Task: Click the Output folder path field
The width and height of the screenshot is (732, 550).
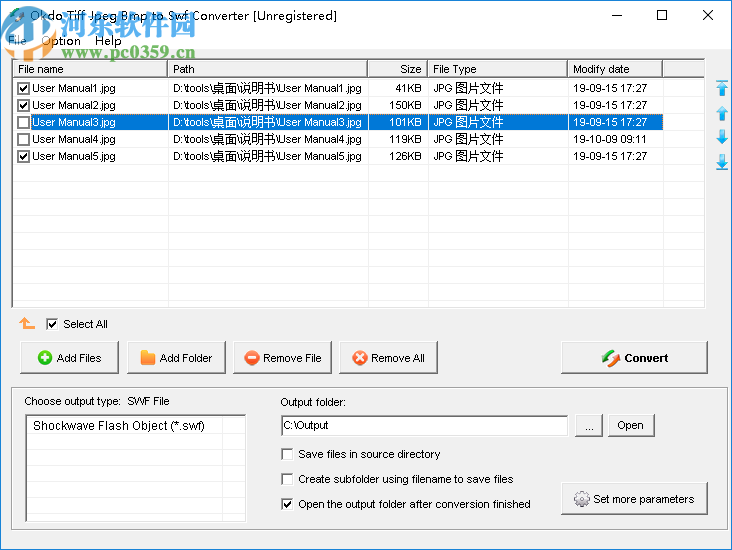Action: 424,425
